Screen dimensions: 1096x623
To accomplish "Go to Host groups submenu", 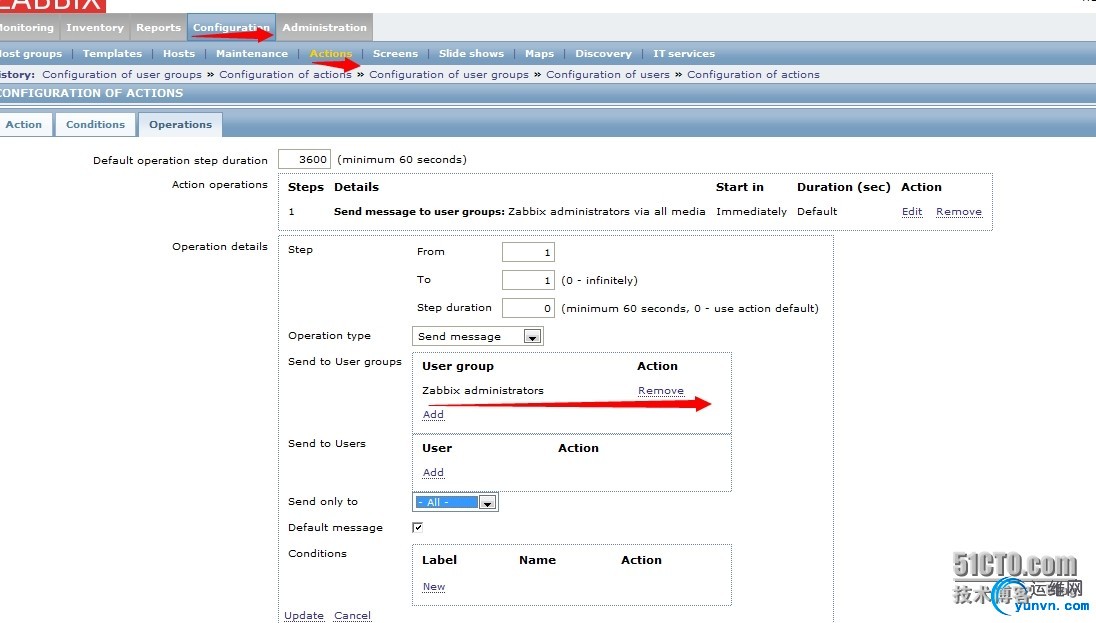I will click(31, 53).
